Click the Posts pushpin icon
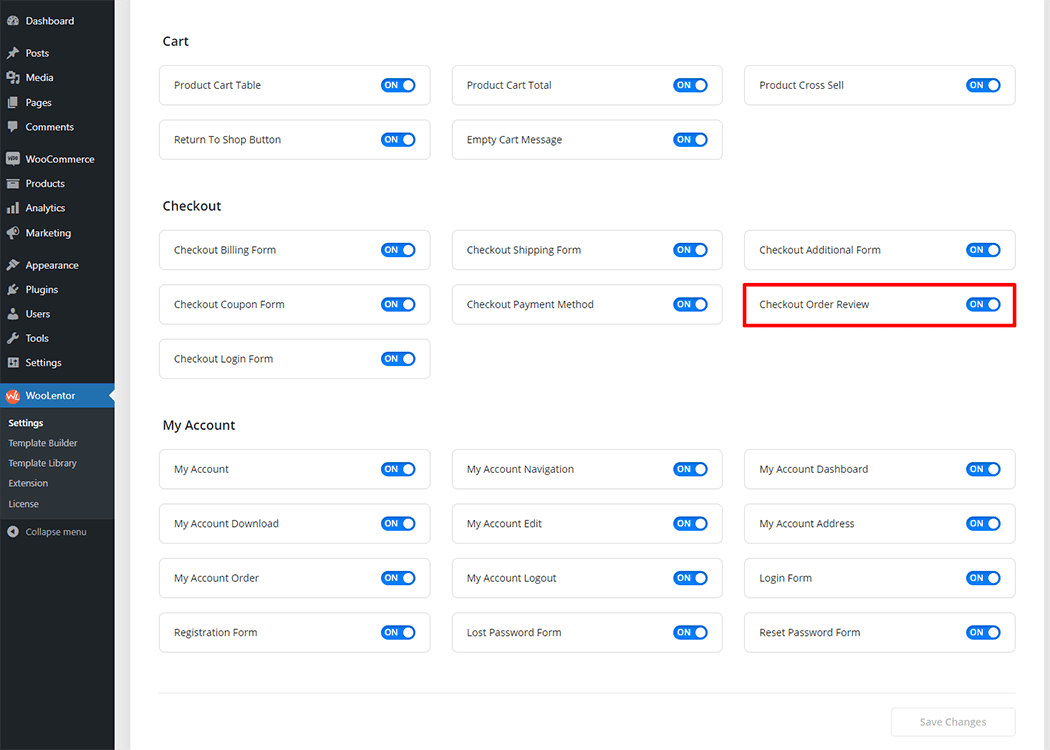1050x750 pixels. (x=13, y=53)
